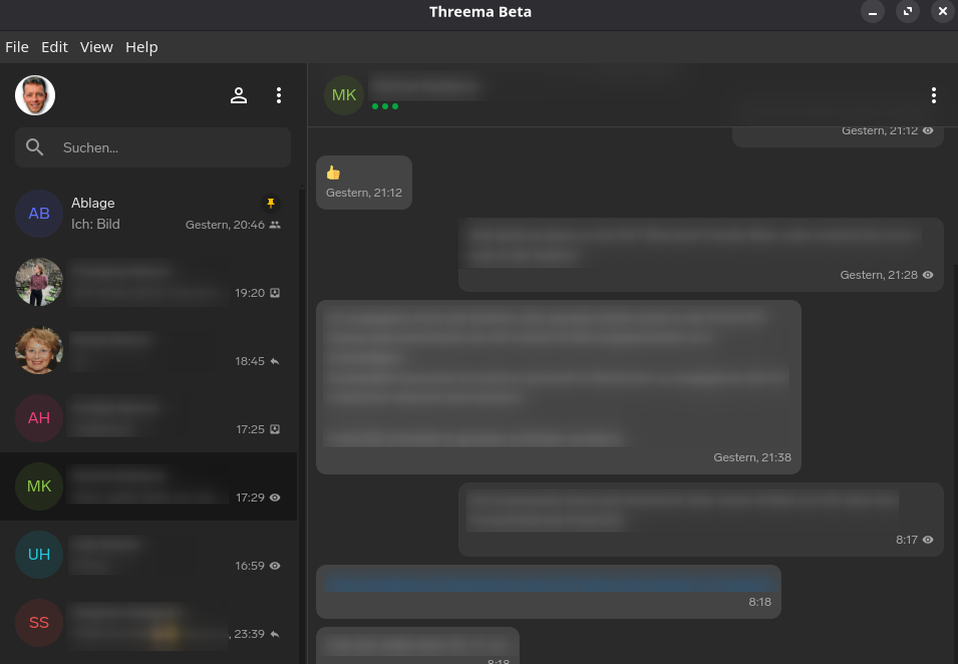Click the avatar photo of the person standing outdoors
The width and height of the screenshot is (958, 664).
point(39,282)
